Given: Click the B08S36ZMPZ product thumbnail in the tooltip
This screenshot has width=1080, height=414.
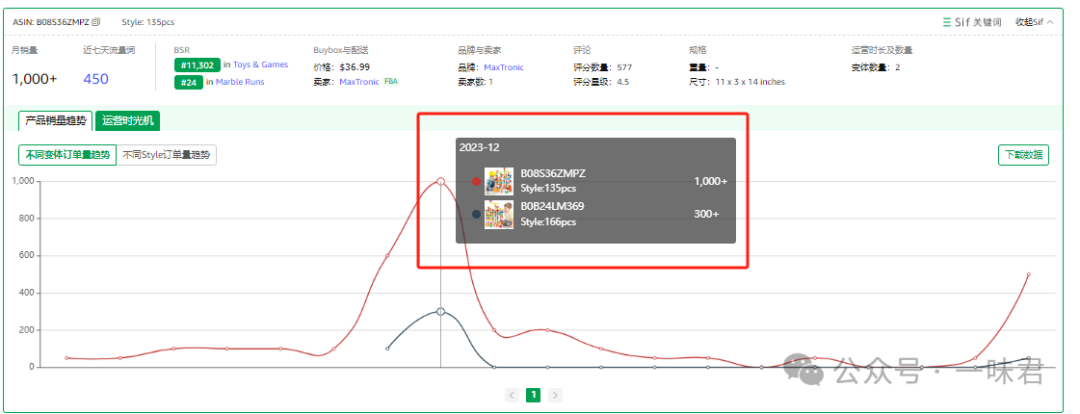Looking at the screenshot, I should tap(499, 181).
